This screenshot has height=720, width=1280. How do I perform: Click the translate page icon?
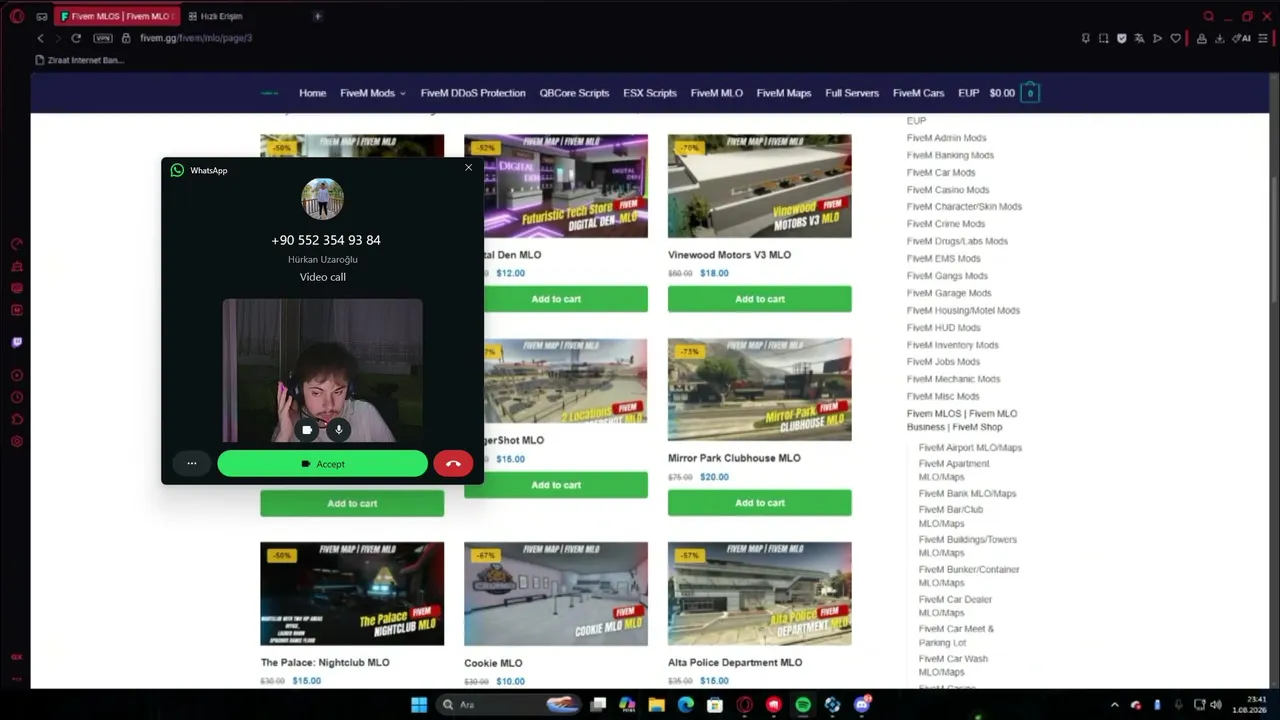tap(1139, 38)
